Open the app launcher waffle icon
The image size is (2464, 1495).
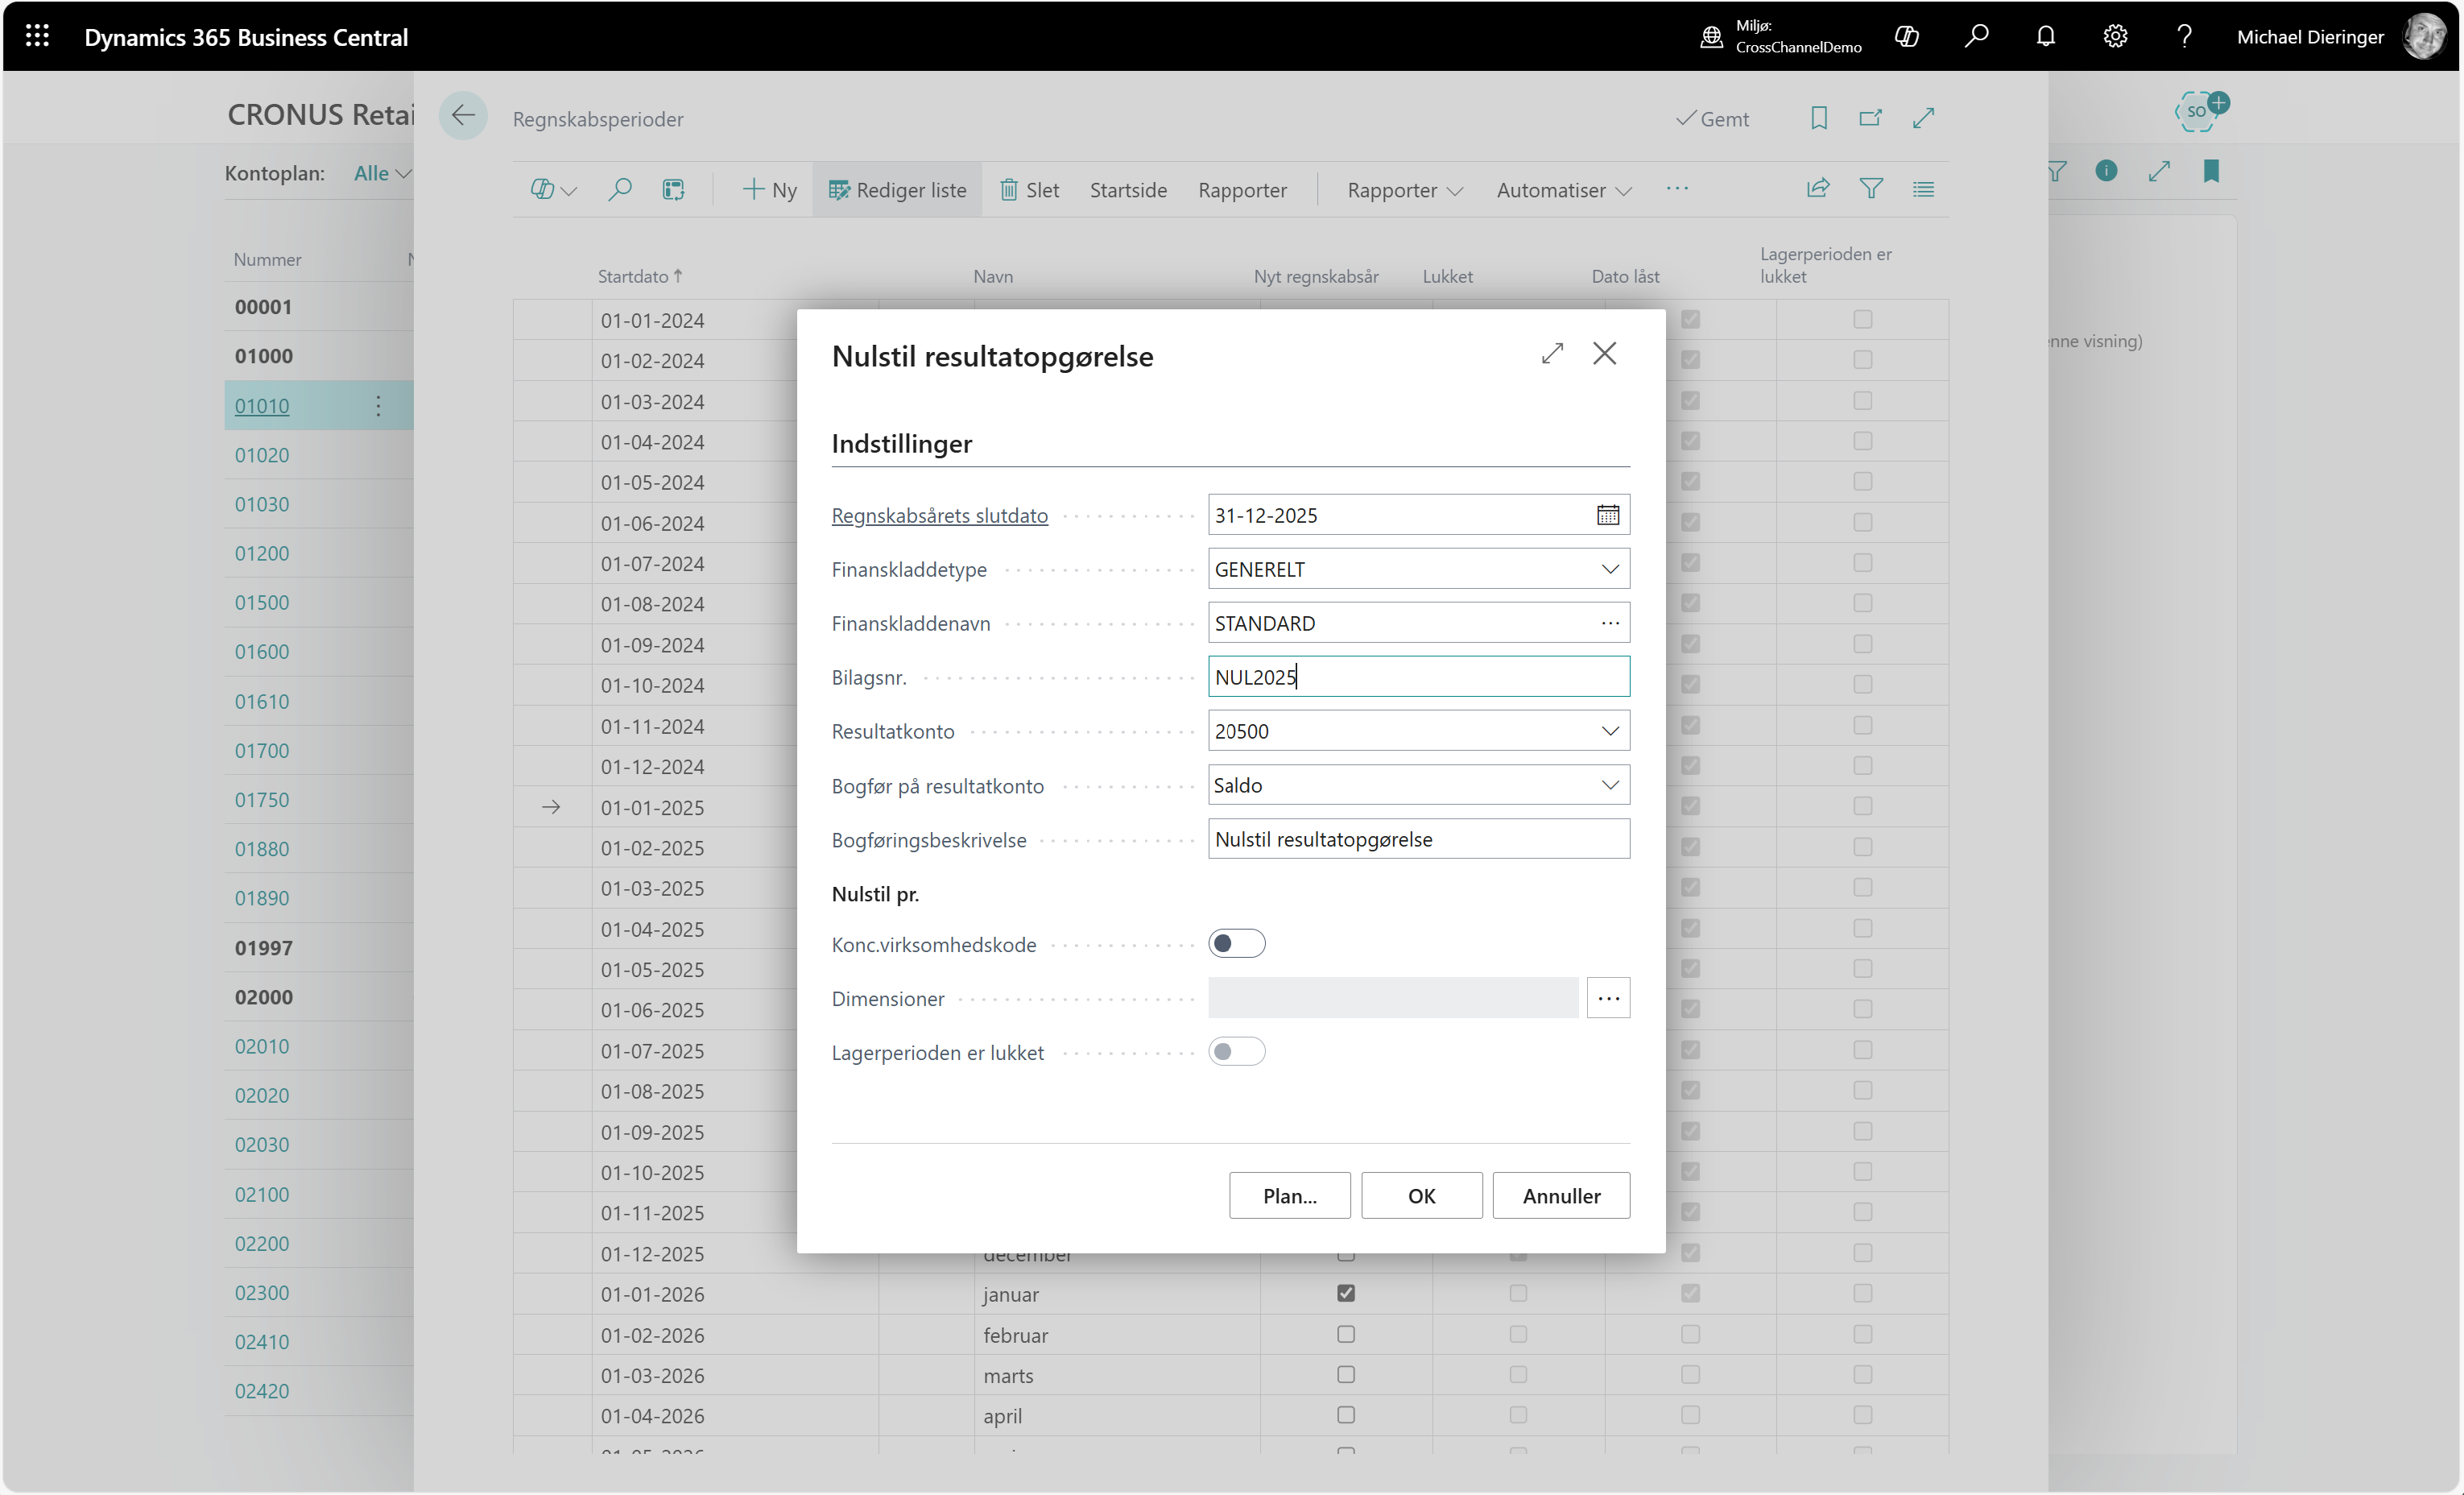(37, 37)
